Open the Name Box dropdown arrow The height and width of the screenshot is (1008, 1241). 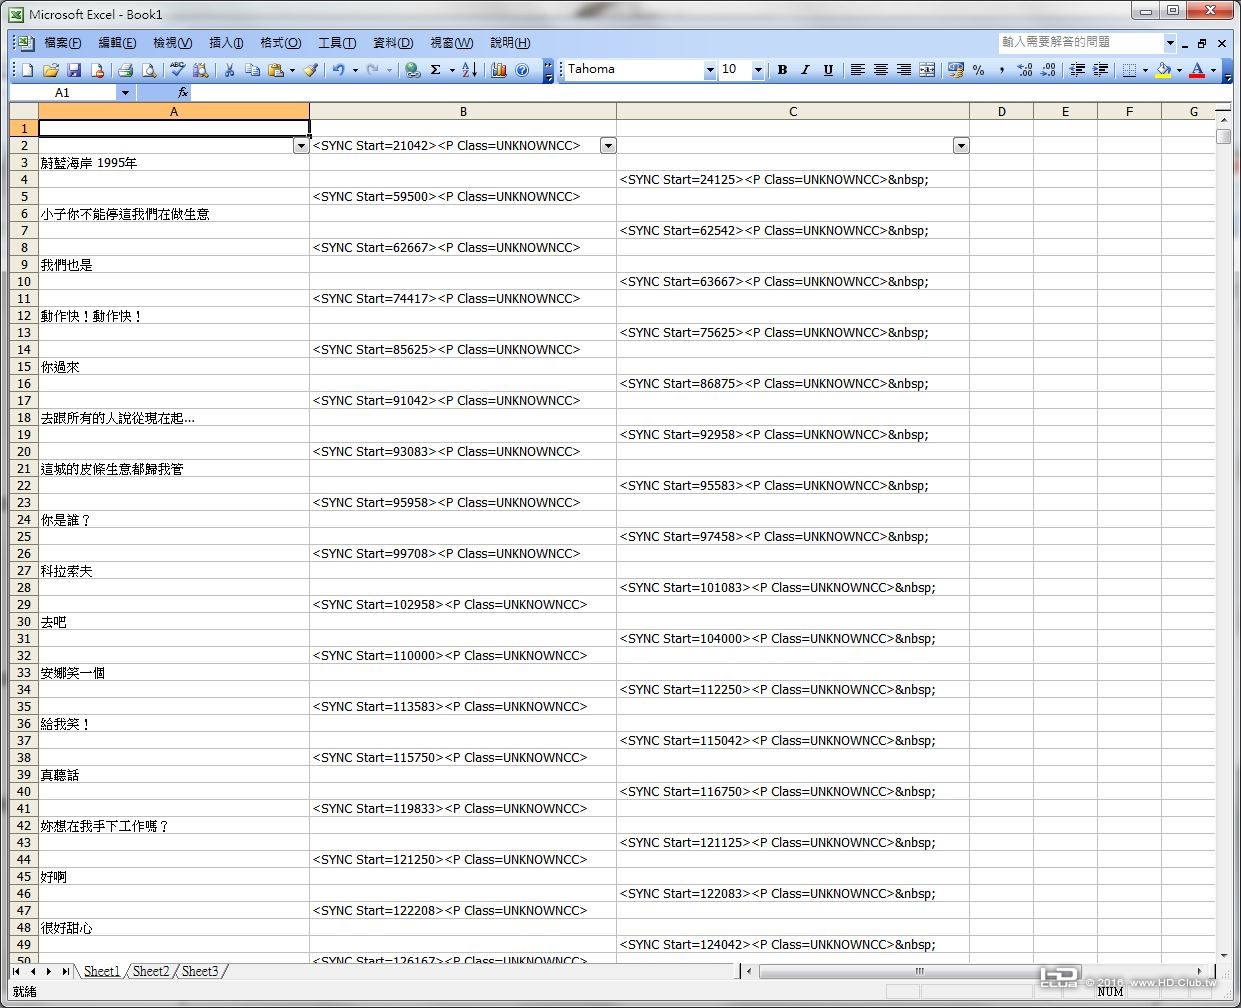pos(125,92)
